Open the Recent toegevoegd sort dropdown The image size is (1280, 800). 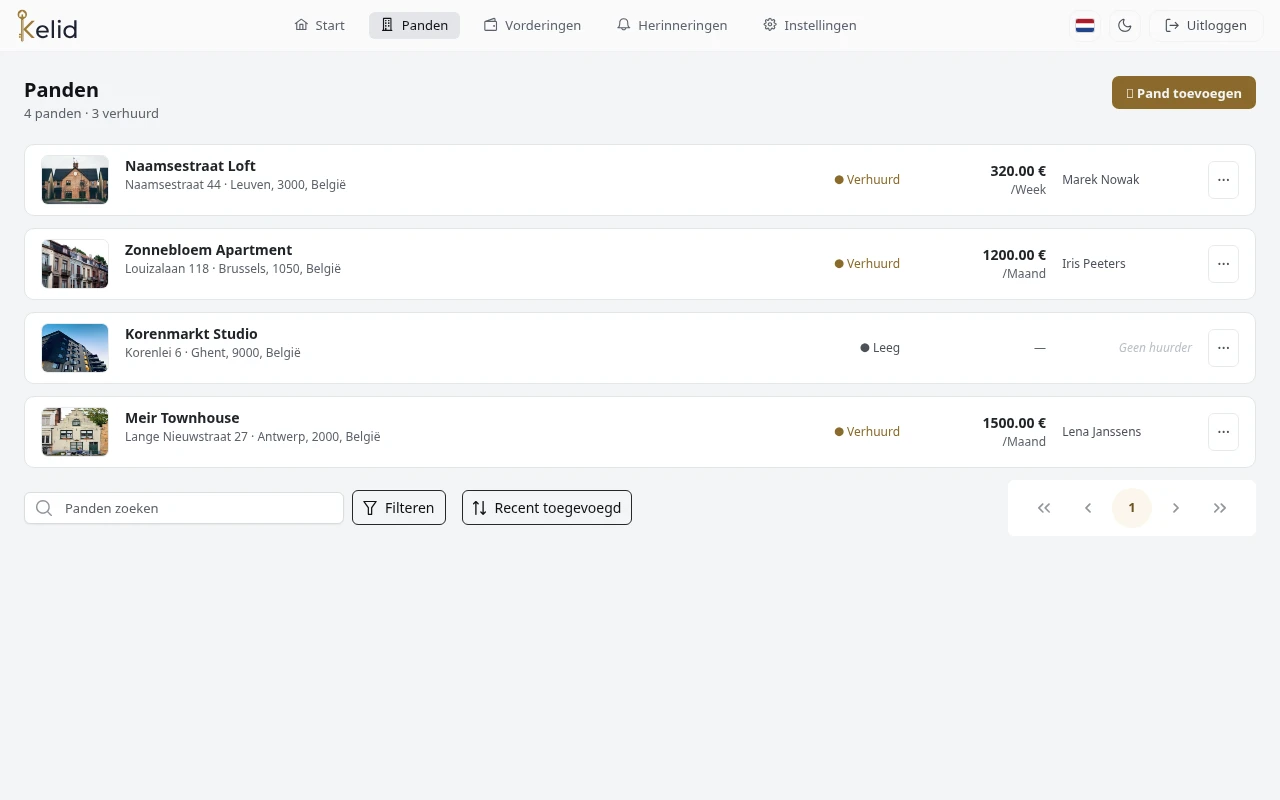tap(547, 508)
